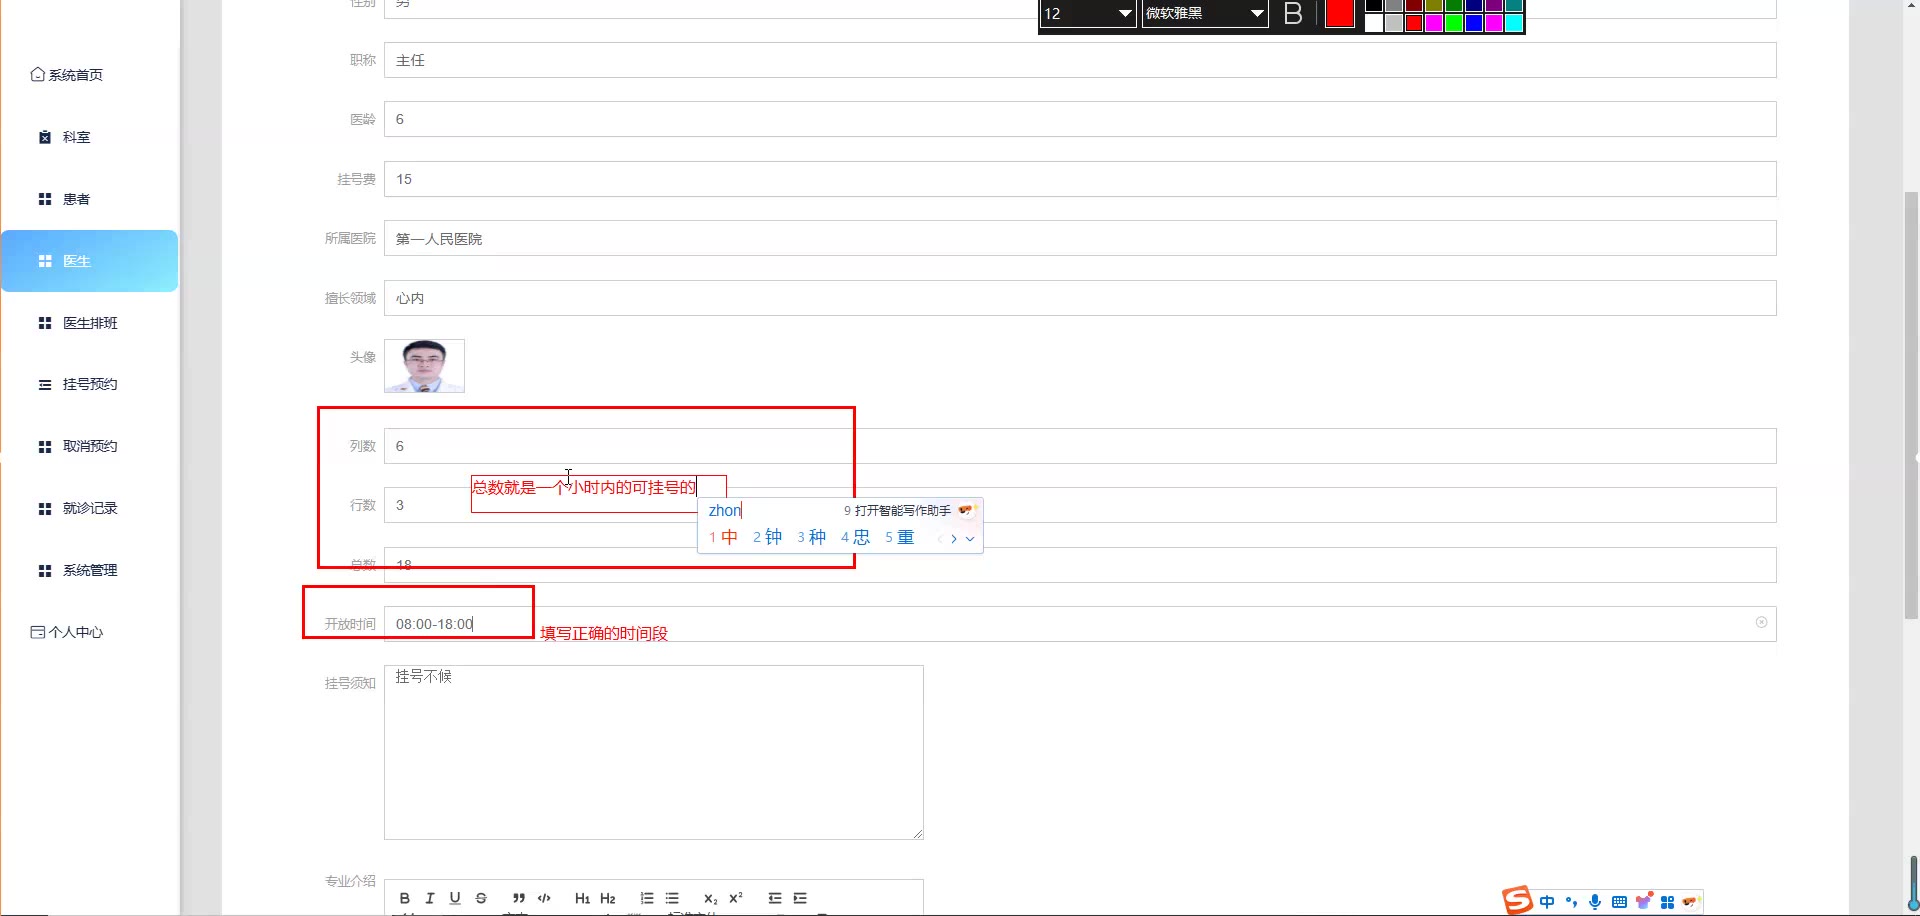Toggle Chinese punctuation mode in Sogou
The height and width of the screenshot is (916, 1920).
1571,902
